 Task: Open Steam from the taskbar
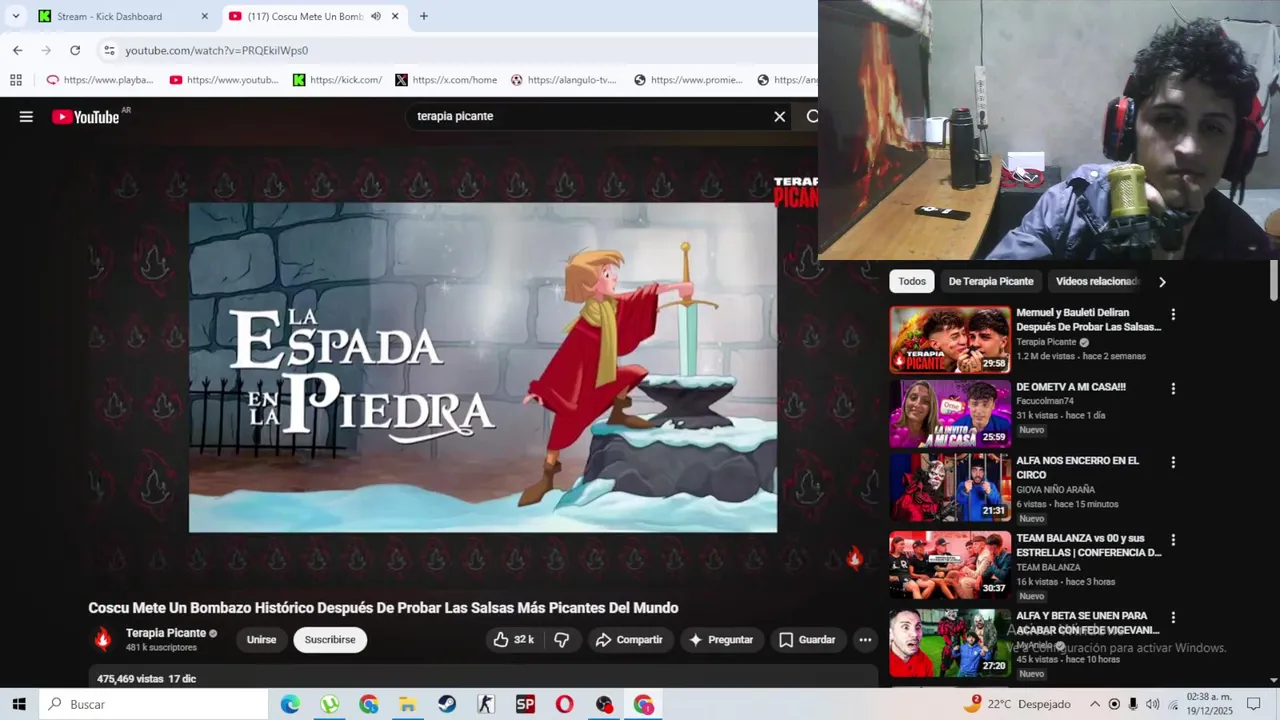447,705
